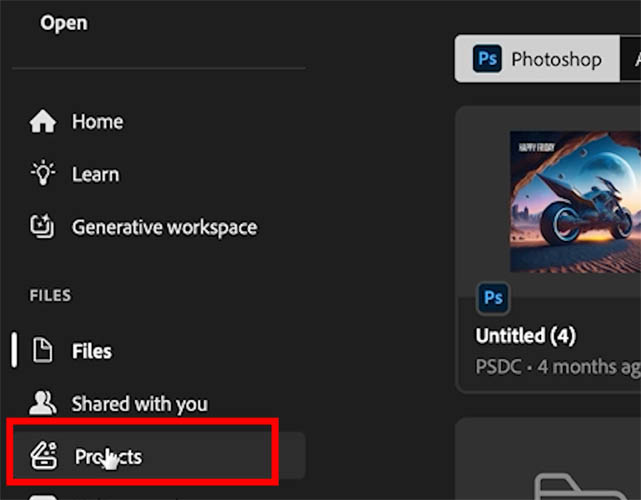
Task: Select the Learn lightbulb icon
Action: 43,173
